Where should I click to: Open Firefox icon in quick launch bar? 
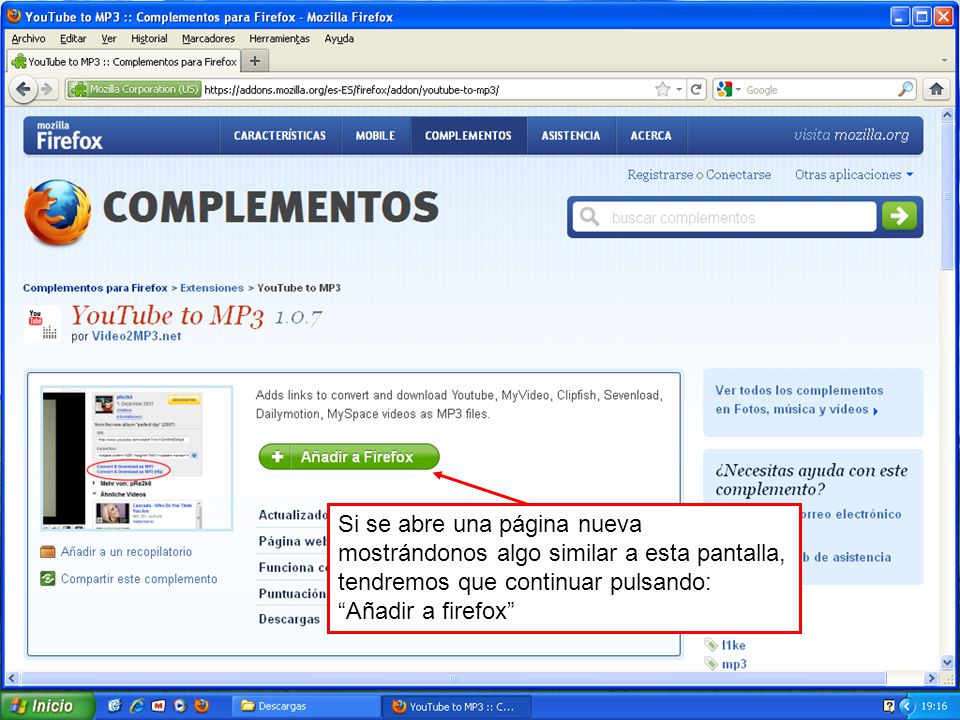(x=202, y=706)
